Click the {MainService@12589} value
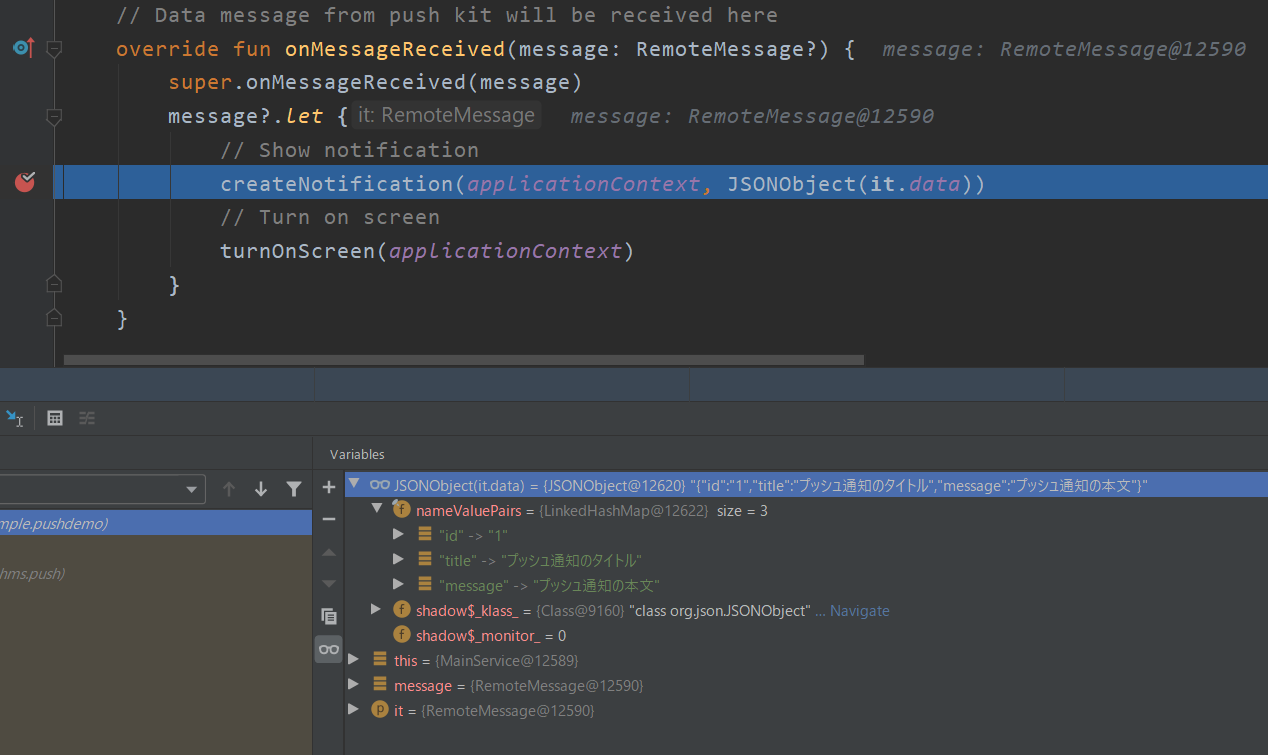1268x755 pixels. [506, 660]
